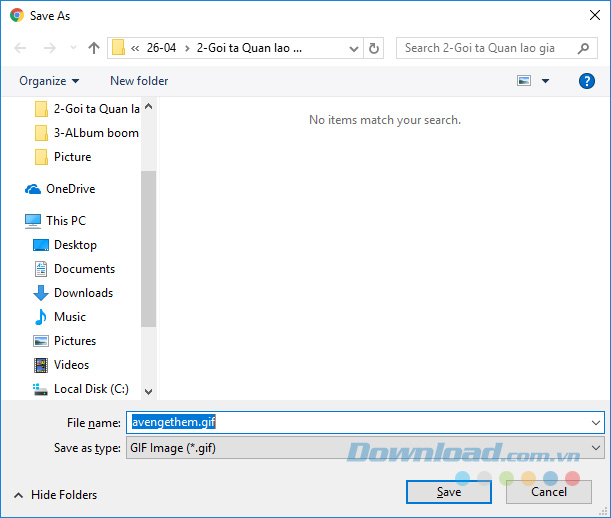Viewport: 611px width, 518px height.
Task: Open the Save as type dropdown
Action: (596, 449)
